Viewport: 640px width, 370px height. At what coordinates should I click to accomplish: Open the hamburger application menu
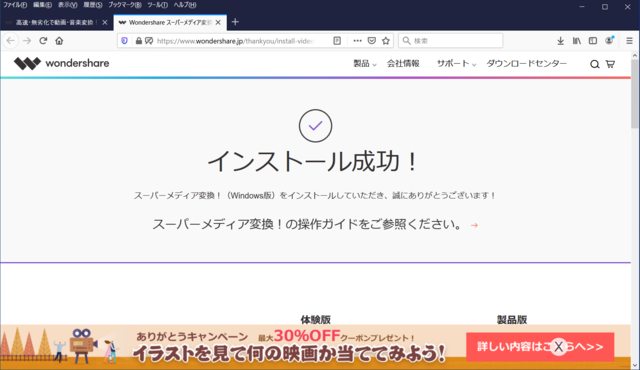[x=629, y=41]
